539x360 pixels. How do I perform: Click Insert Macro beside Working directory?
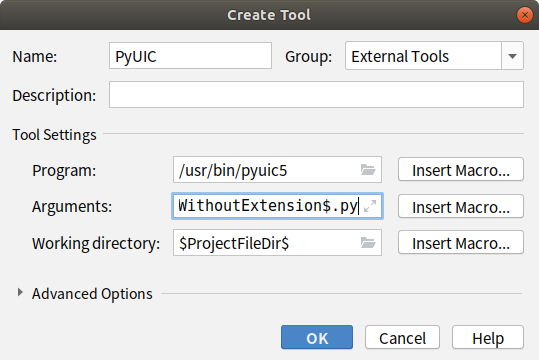461,243
